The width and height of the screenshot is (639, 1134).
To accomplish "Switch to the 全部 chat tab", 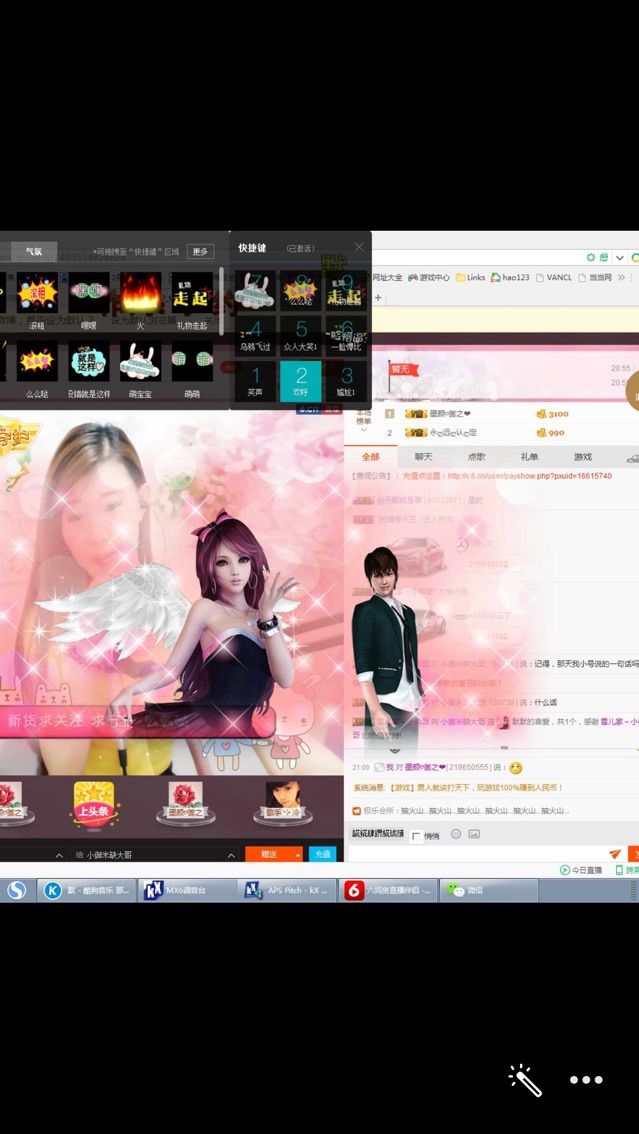I will click(x=370, y=457).
